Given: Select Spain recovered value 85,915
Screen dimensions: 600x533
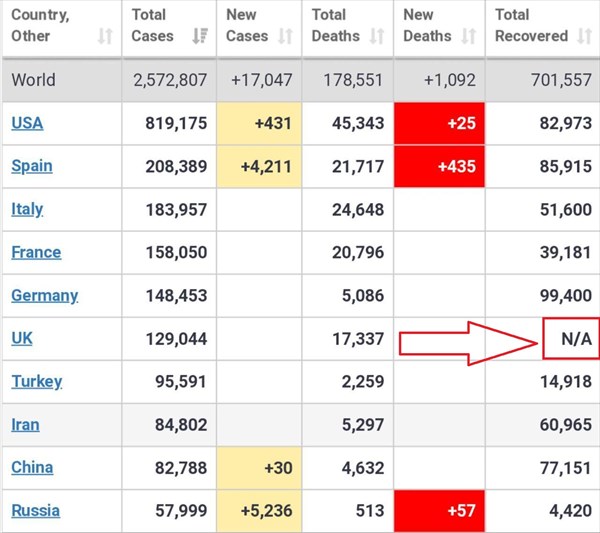Looking at the screenshot, I should (566, 167).
